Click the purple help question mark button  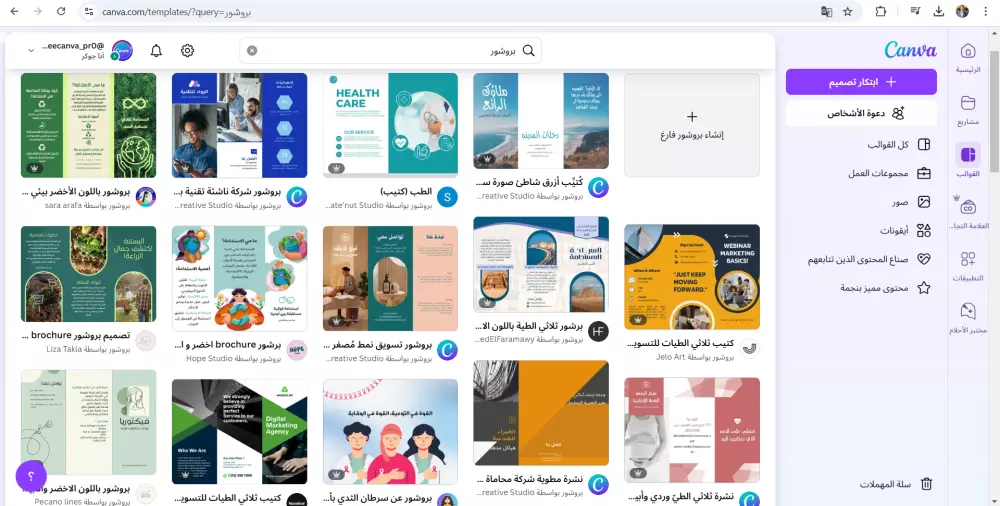pos(31,475)
